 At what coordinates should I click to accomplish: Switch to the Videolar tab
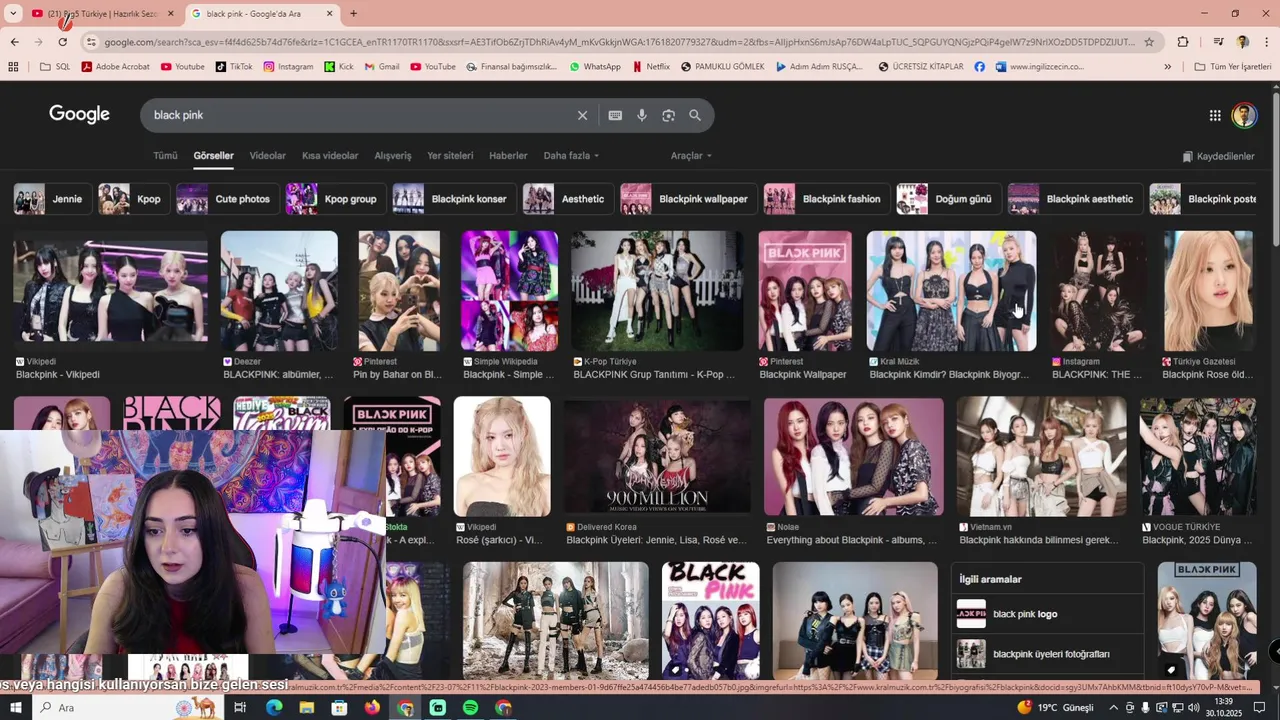tap(267, 156)
